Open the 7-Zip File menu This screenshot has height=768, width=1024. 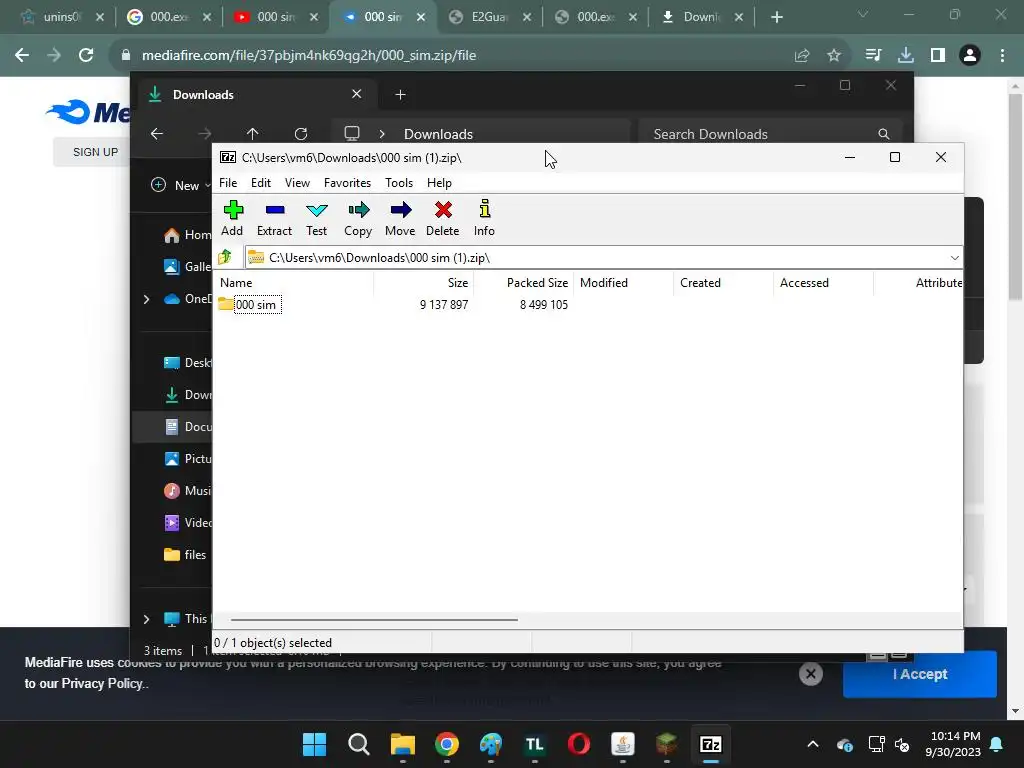(228, 183)
